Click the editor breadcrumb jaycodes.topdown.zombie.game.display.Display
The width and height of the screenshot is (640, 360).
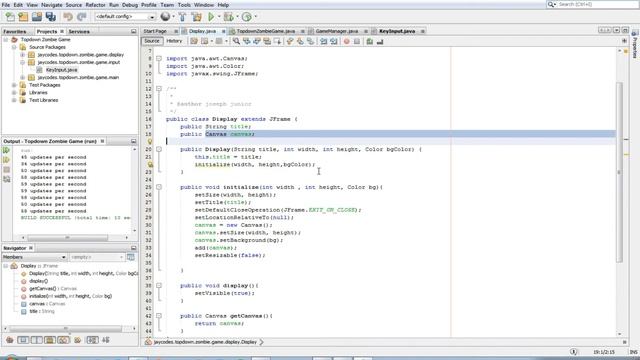click(x=205, y=342)
